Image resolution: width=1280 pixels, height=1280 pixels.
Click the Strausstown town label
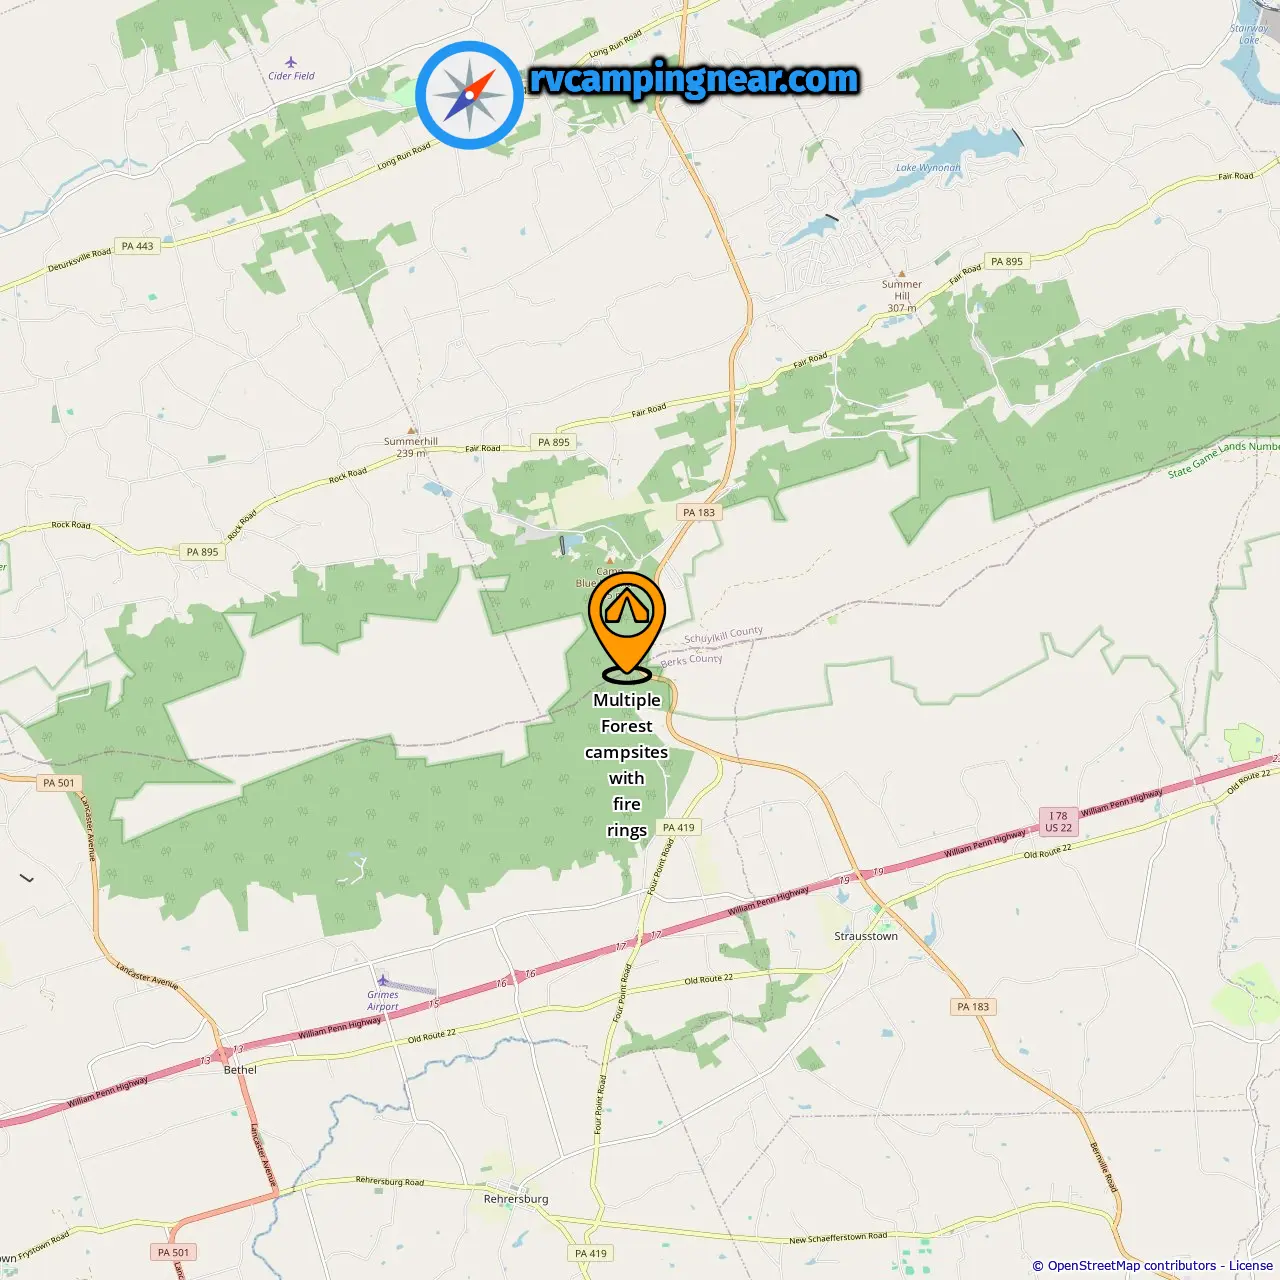(866, 936)
